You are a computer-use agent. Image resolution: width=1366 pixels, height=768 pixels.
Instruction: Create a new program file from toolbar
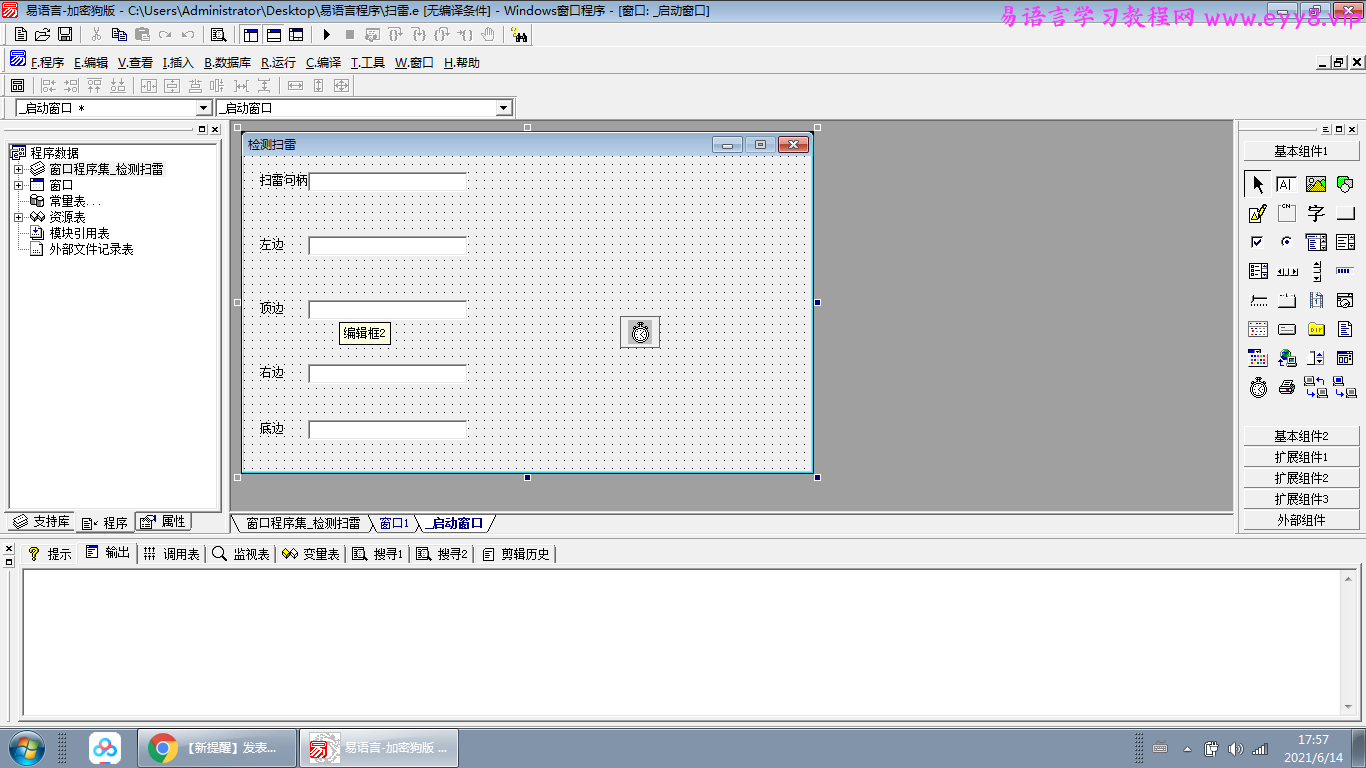tap(21, 35)
